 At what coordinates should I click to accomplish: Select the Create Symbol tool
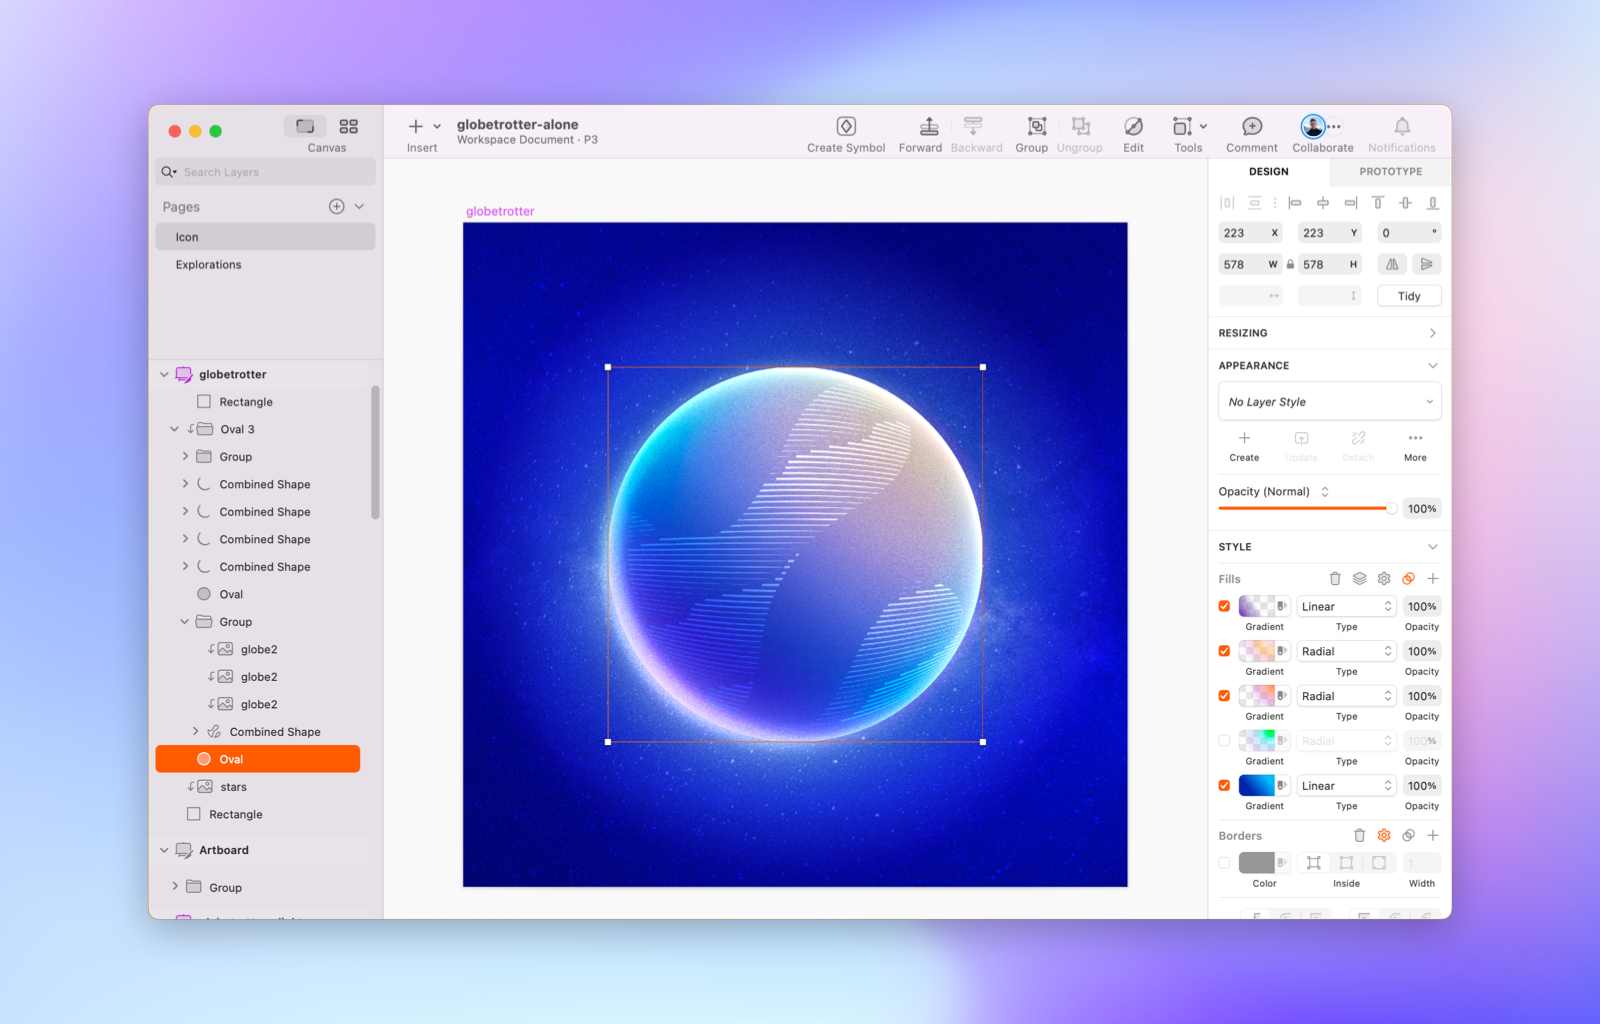(846, 133)
